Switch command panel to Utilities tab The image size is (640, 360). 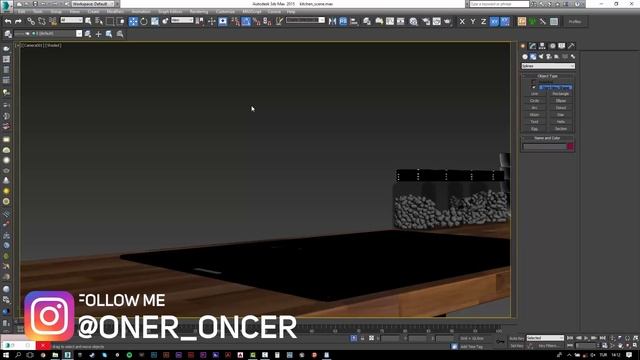[x=571, y=46]
